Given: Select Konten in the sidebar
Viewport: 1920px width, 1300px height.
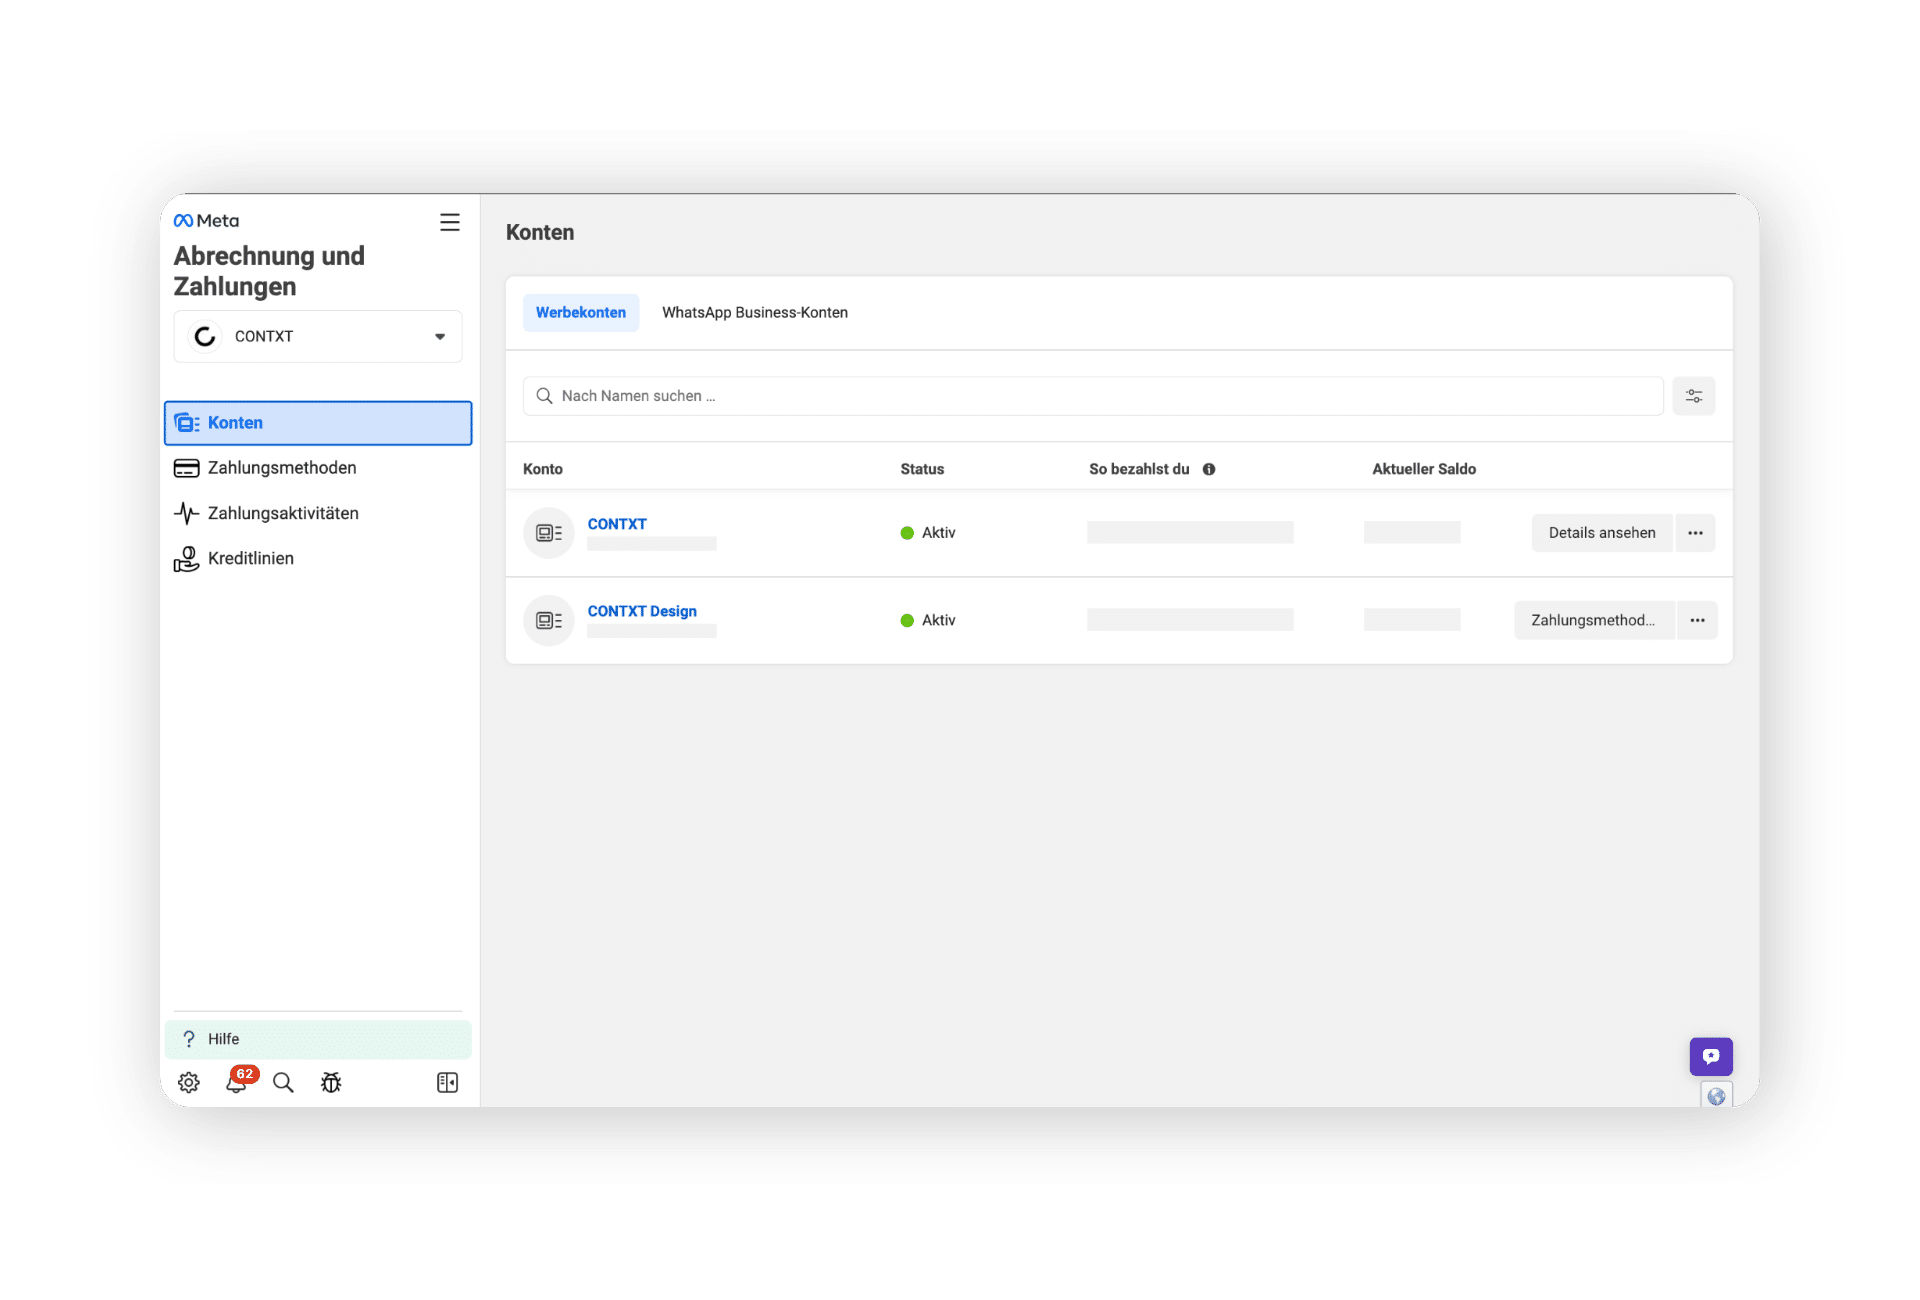Looking at the screenshot, I should coord(318,423).
